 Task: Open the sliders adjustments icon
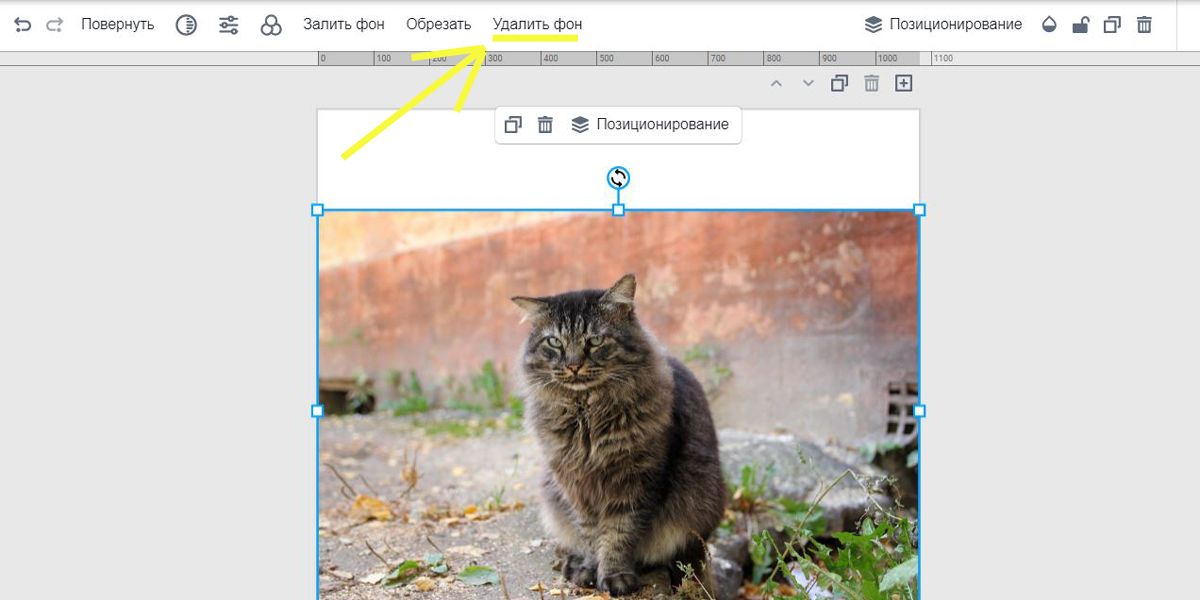(229, 25)
